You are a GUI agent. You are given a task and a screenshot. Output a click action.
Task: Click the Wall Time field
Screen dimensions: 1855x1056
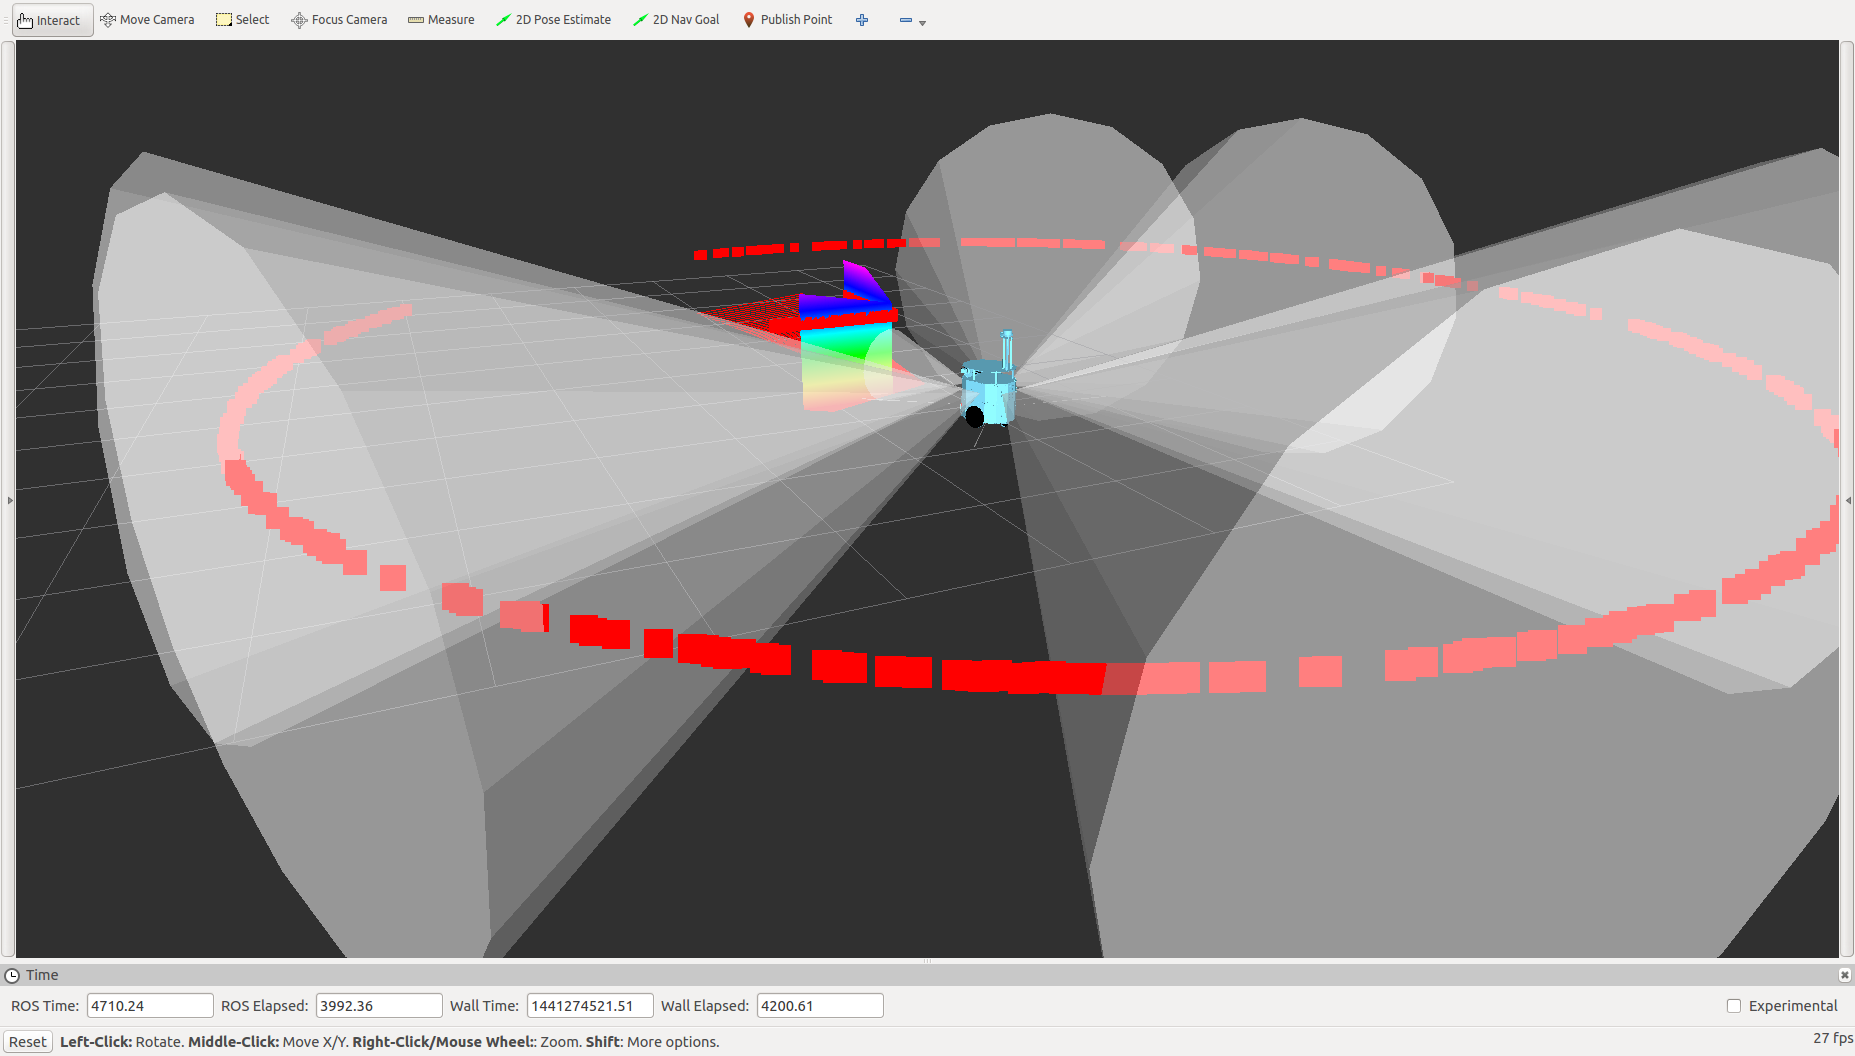point(589,1006)
